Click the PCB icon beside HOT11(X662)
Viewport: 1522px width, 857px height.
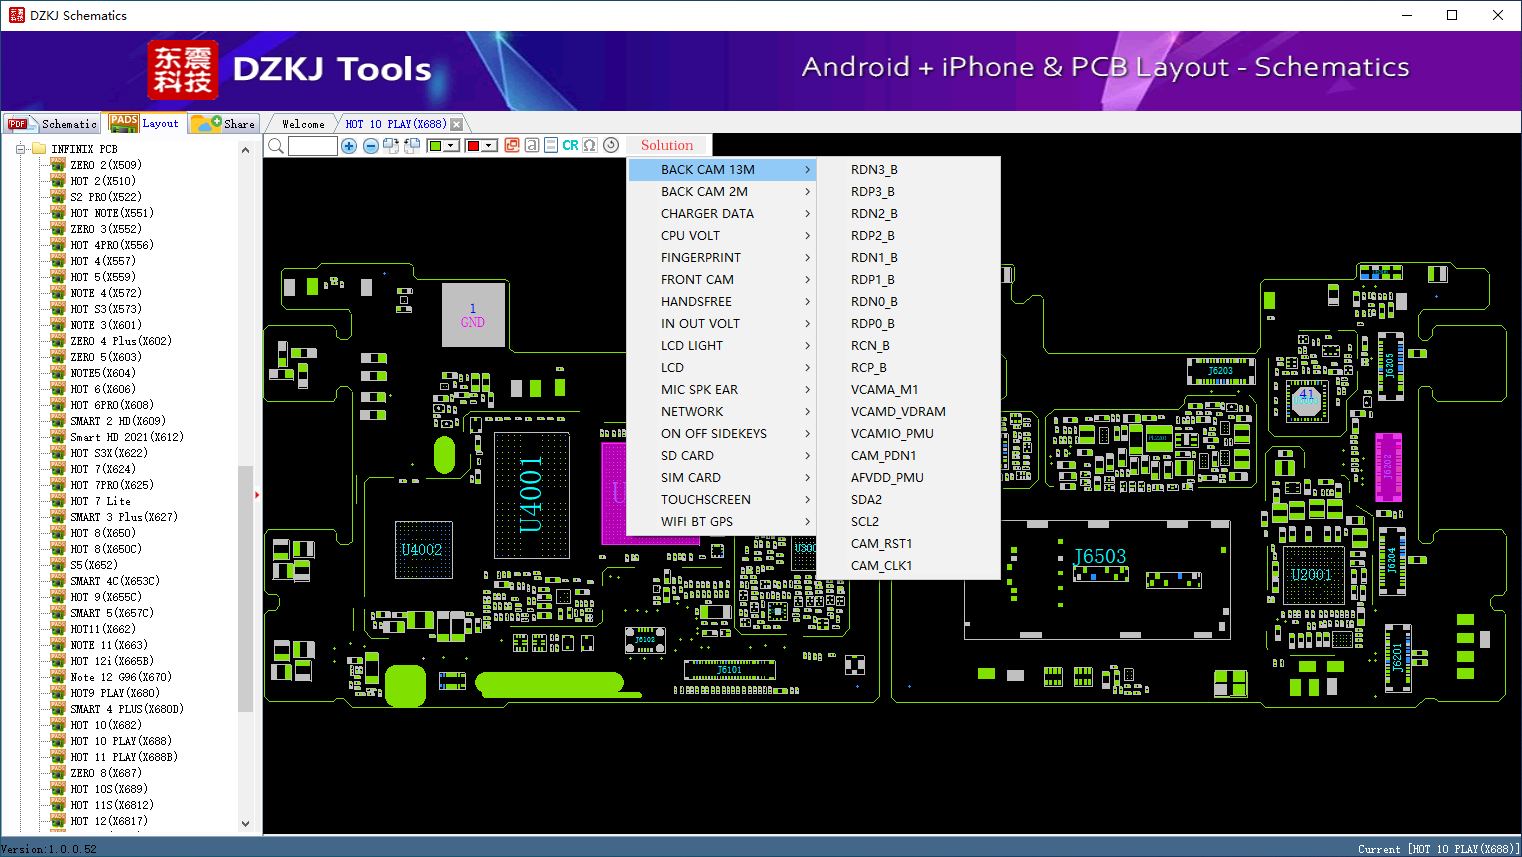(x=58, y=629)
